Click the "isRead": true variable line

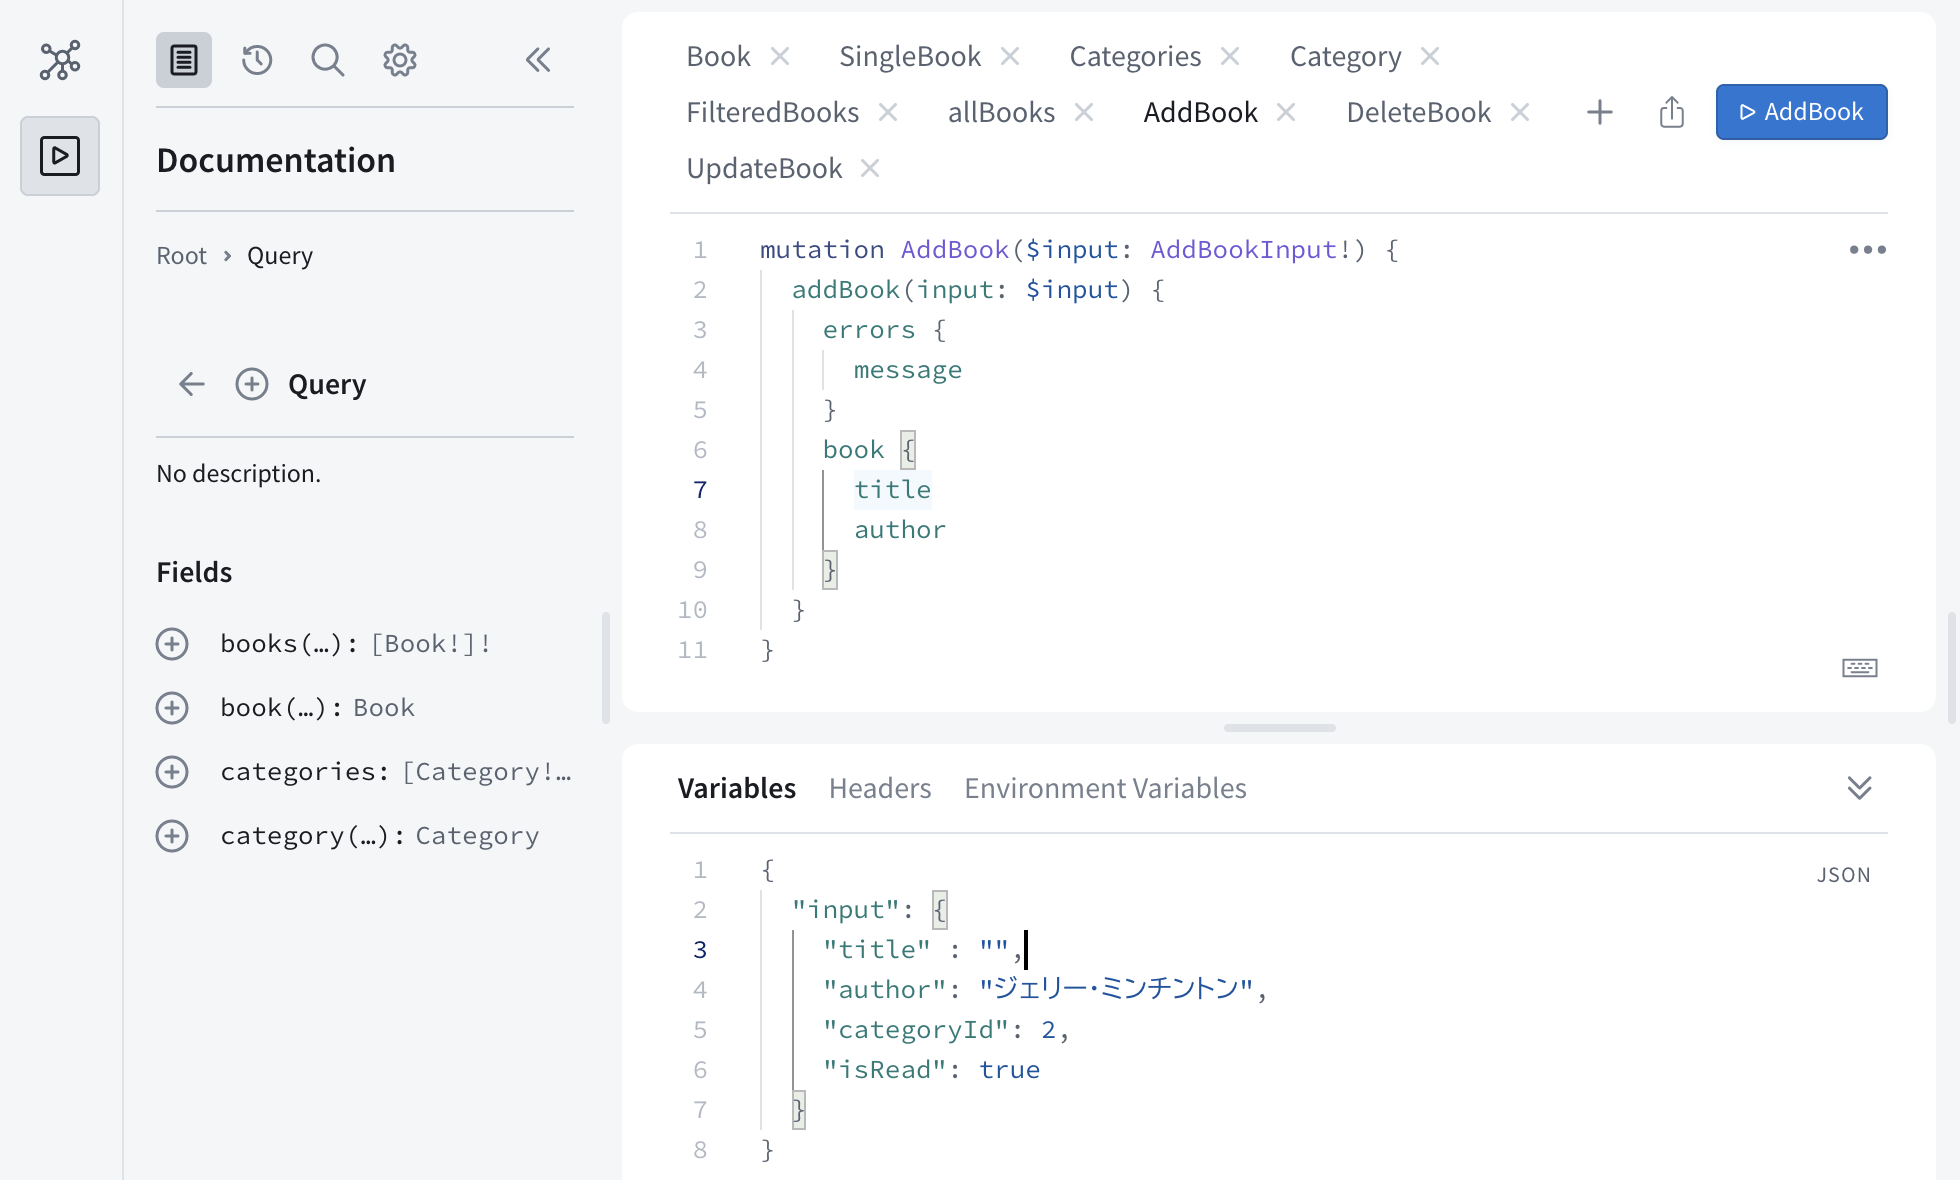pos(931,1070)
